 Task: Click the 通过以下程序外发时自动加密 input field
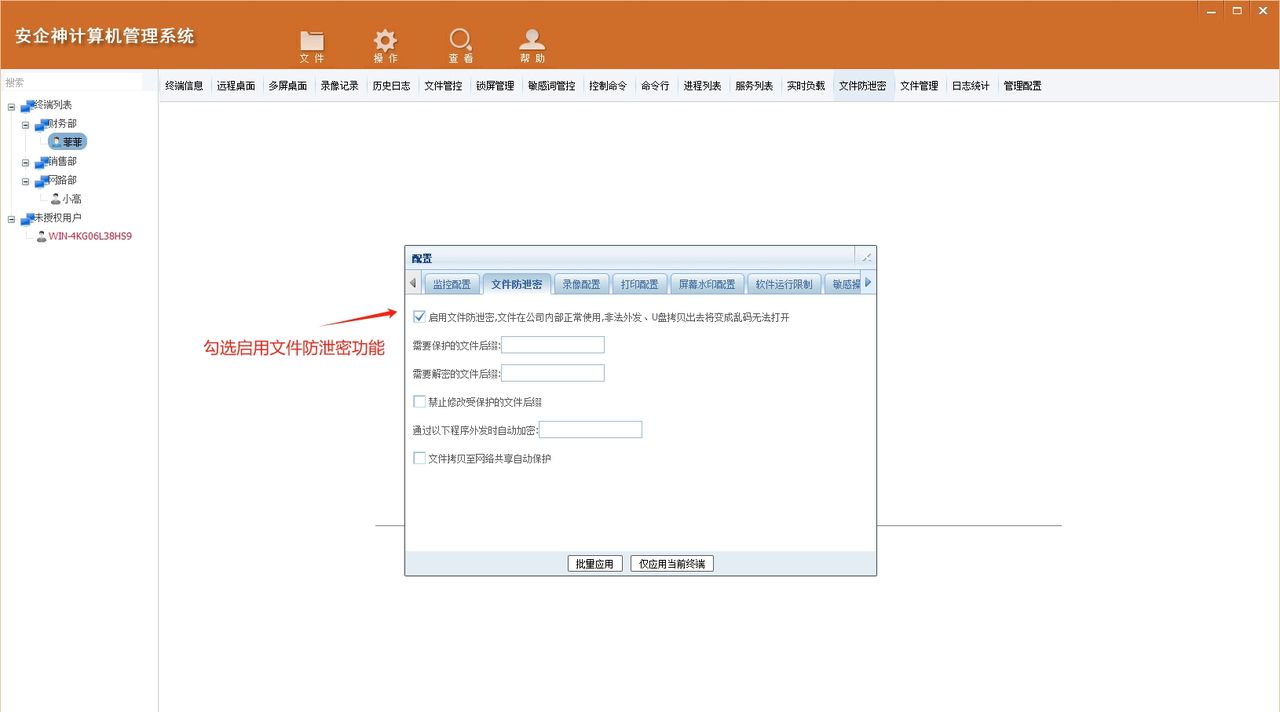point(590,430)
